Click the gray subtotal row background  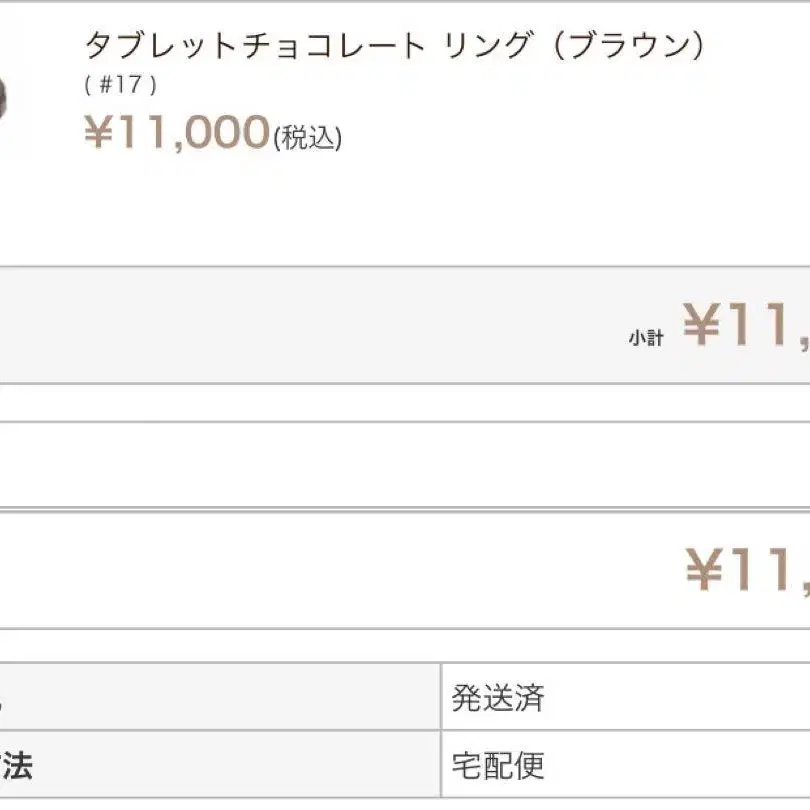click(300, 326)
